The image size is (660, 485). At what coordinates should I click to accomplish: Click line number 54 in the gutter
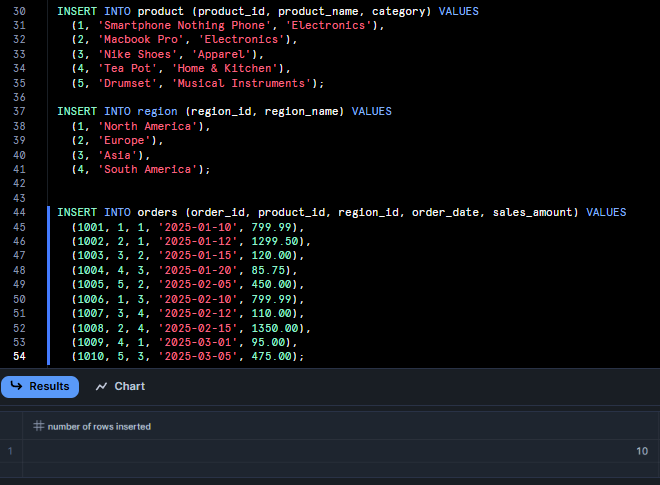(17, 357)
